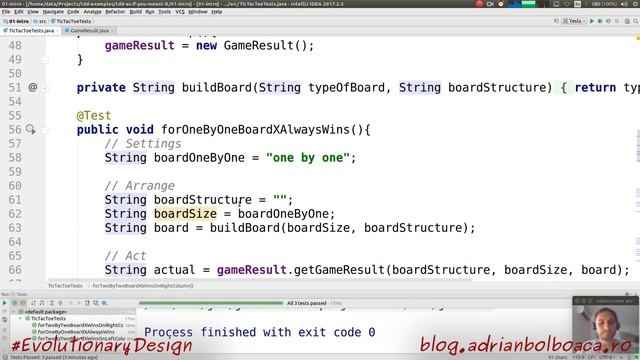Open the Window menu
The image size is (640, 360).
click(x=198, y=12)
